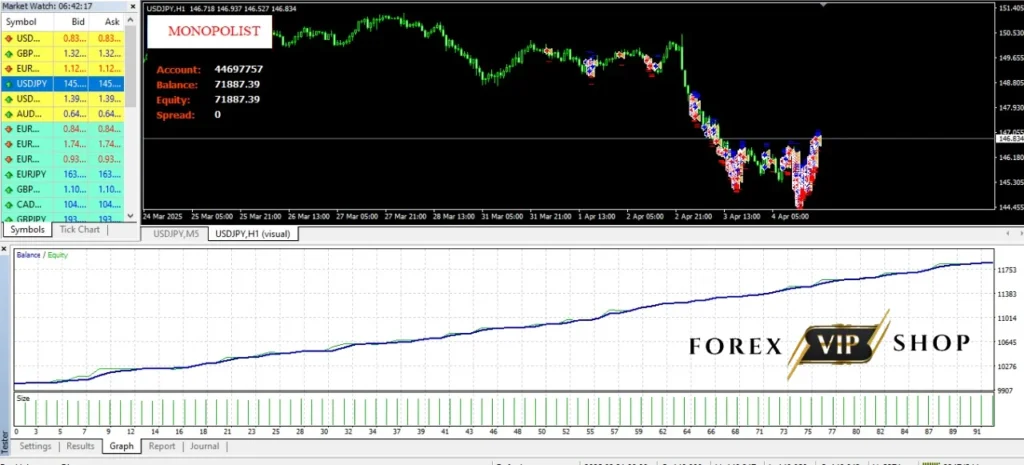Click the chart shift triangle marker
This screenshot has height=465, width=1024.
[822, 4]
